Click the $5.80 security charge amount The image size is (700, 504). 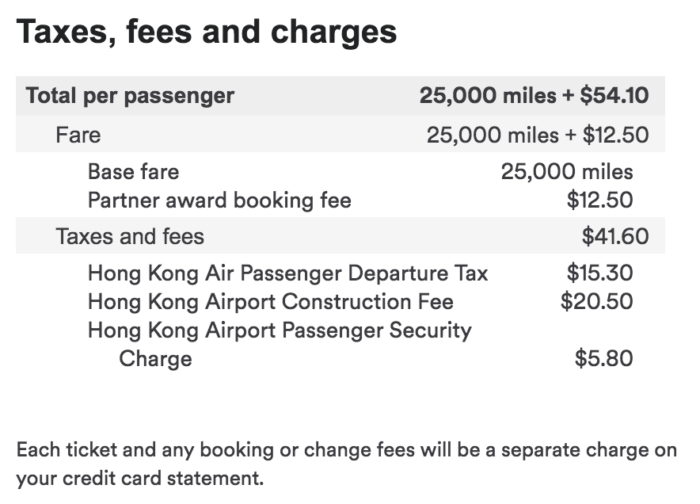[x=604, y=358]
